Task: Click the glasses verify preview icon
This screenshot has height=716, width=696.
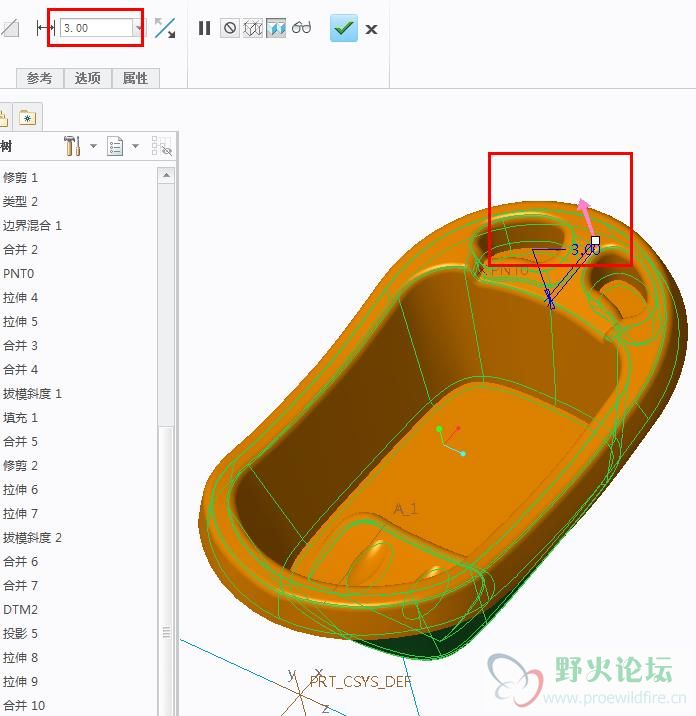Action: pos(301,28)
